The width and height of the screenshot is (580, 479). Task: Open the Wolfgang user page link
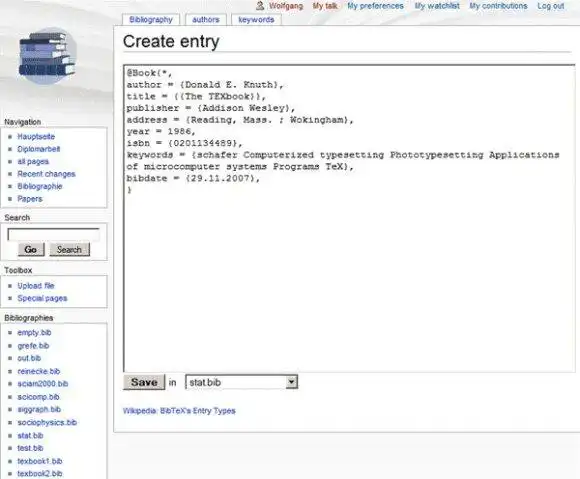286,6
